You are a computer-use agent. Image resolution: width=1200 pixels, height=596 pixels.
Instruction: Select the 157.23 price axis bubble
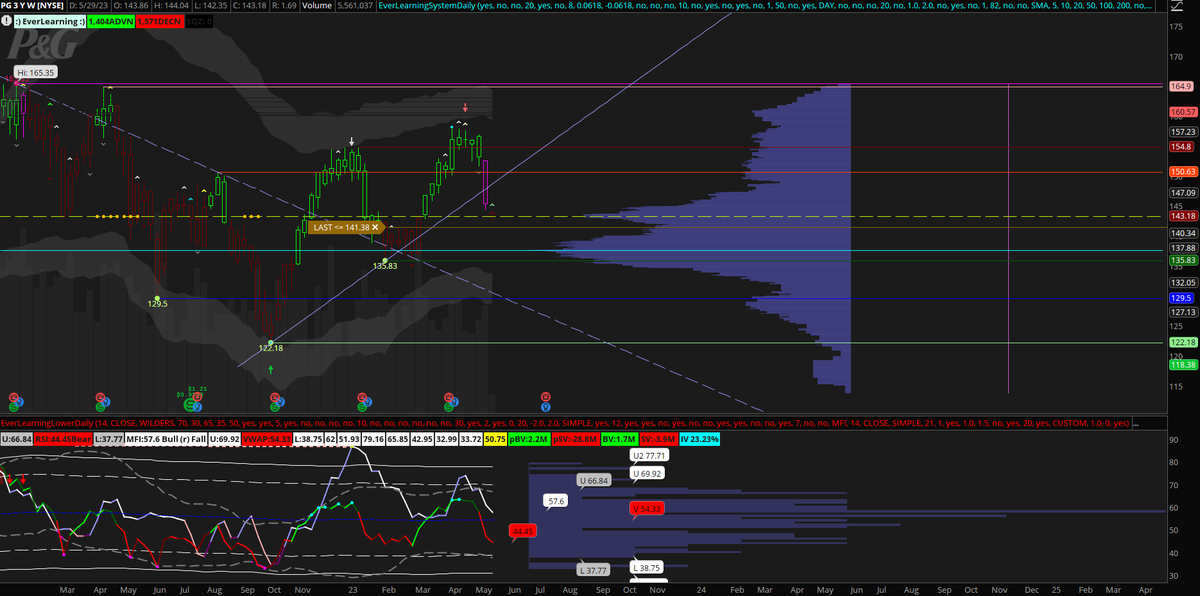pyautogui.click(x=1183, y=131)
